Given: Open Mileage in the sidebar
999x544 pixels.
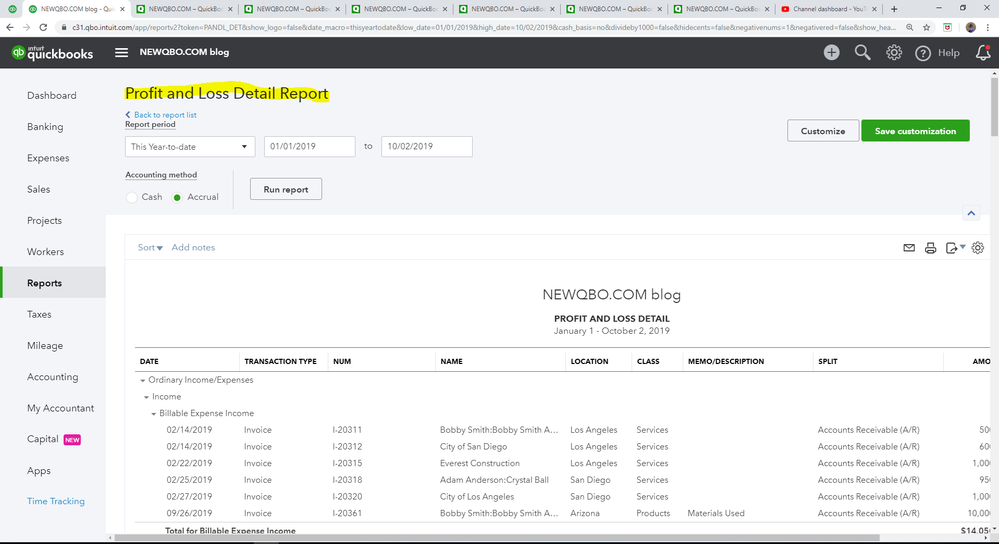Looking at the screenshot, I should tap(45, 345).
